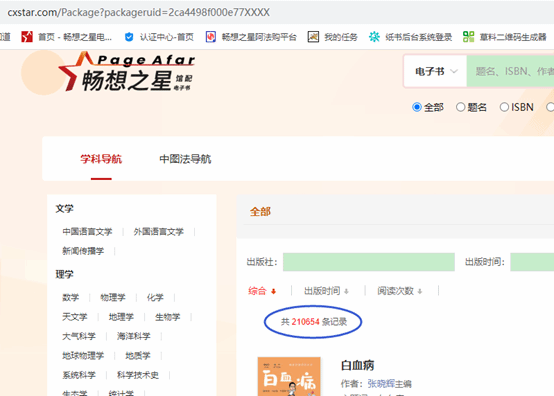Sort results by 综合
The image size is (554, 396).
(257, 291)
